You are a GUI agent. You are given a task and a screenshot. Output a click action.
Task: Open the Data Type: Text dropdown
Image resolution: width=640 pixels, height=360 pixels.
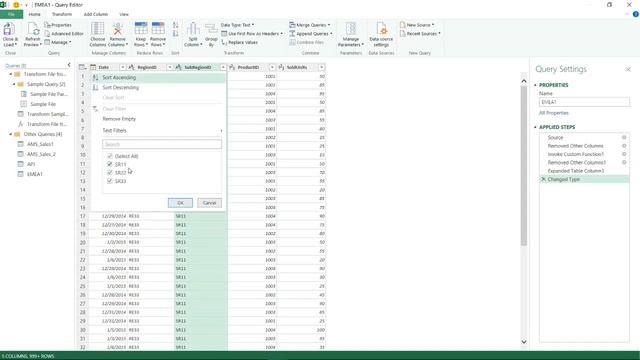(238, 25)
